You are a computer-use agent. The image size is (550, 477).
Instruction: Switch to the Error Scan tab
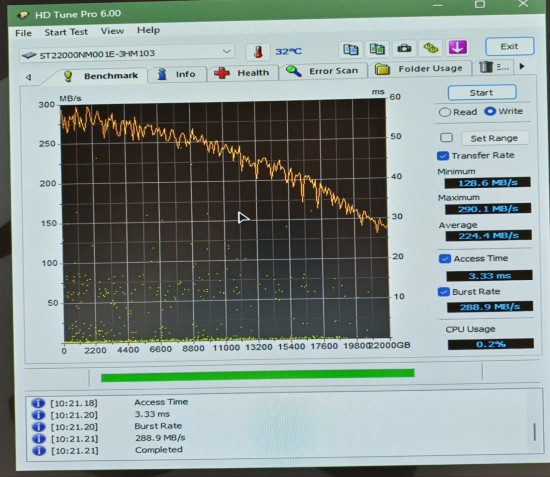click(323, 71)
